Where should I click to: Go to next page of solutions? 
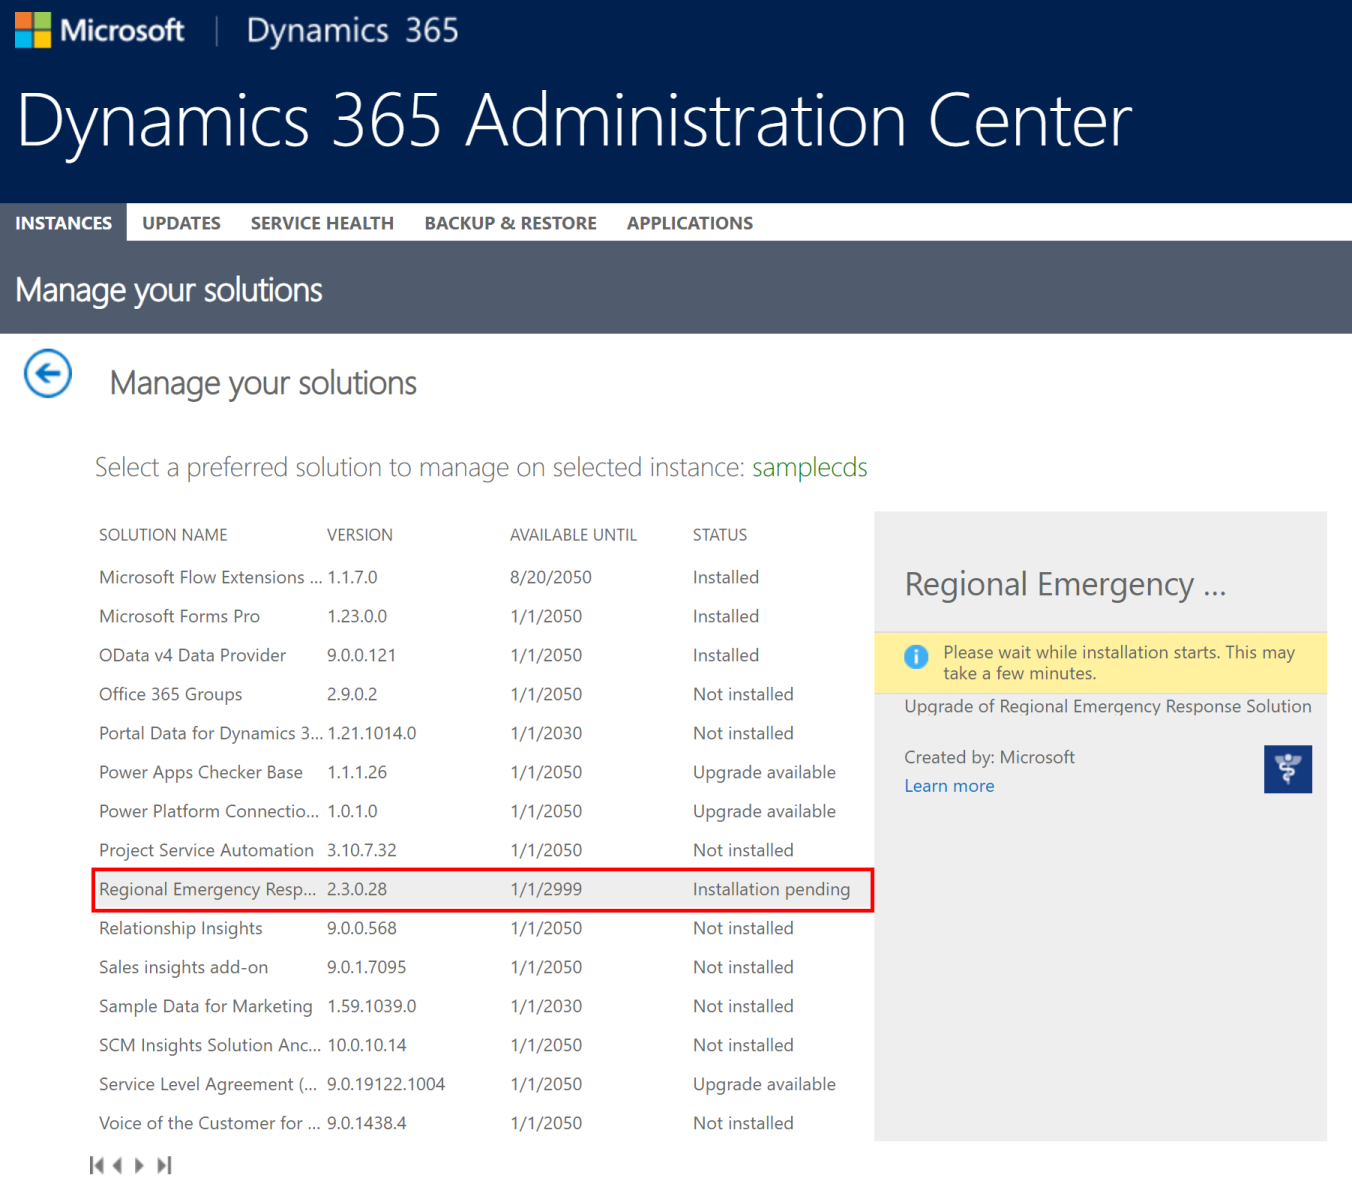[x=139, y=1165]
